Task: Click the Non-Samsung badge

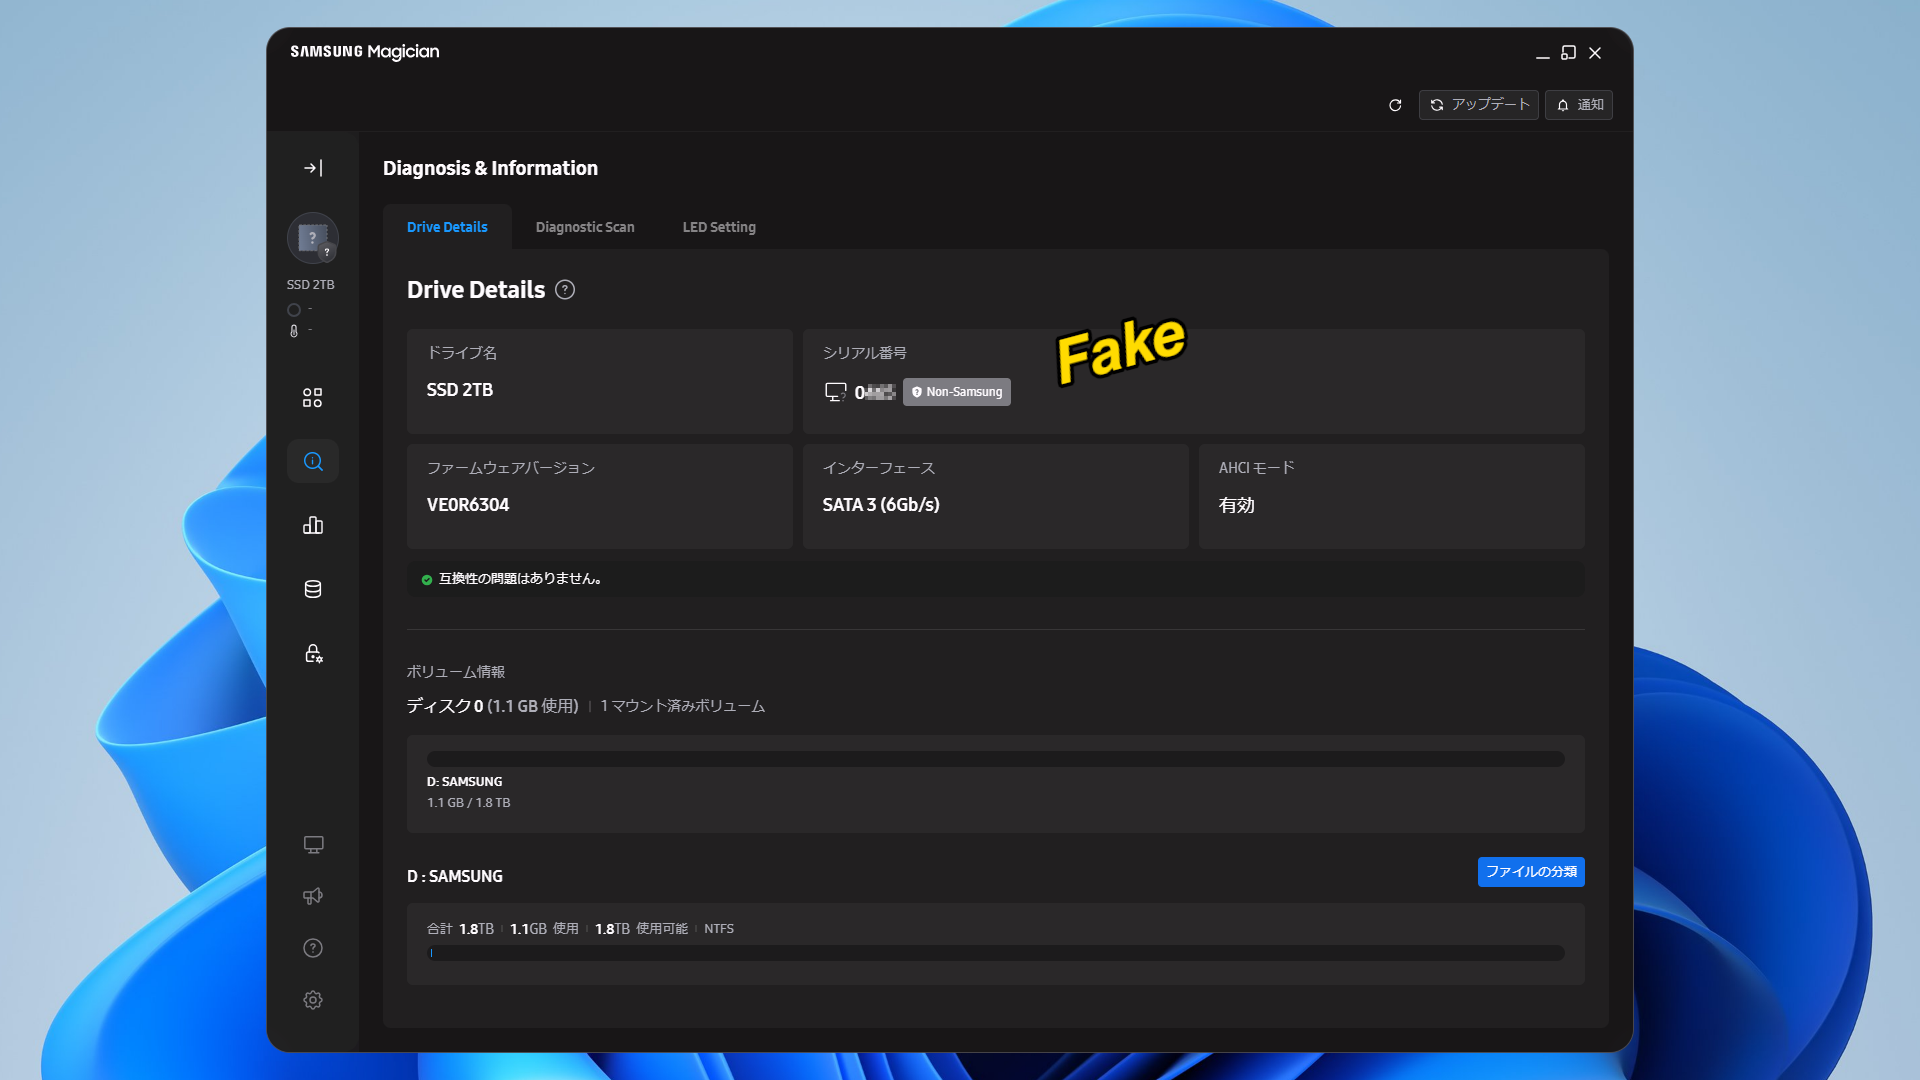Action: point(957,392)
